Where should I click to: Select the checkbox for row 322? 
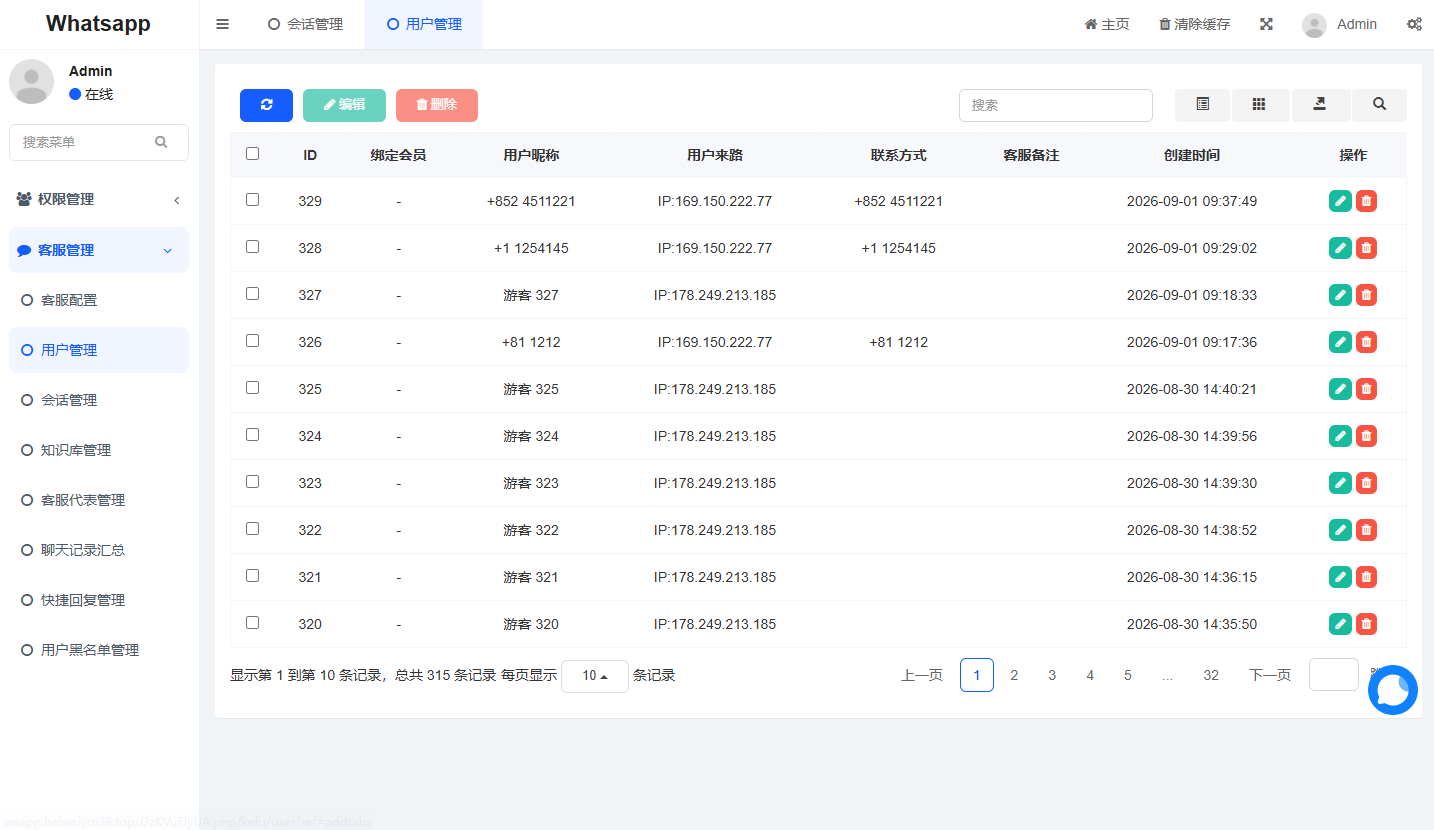[x=252, y=528]
